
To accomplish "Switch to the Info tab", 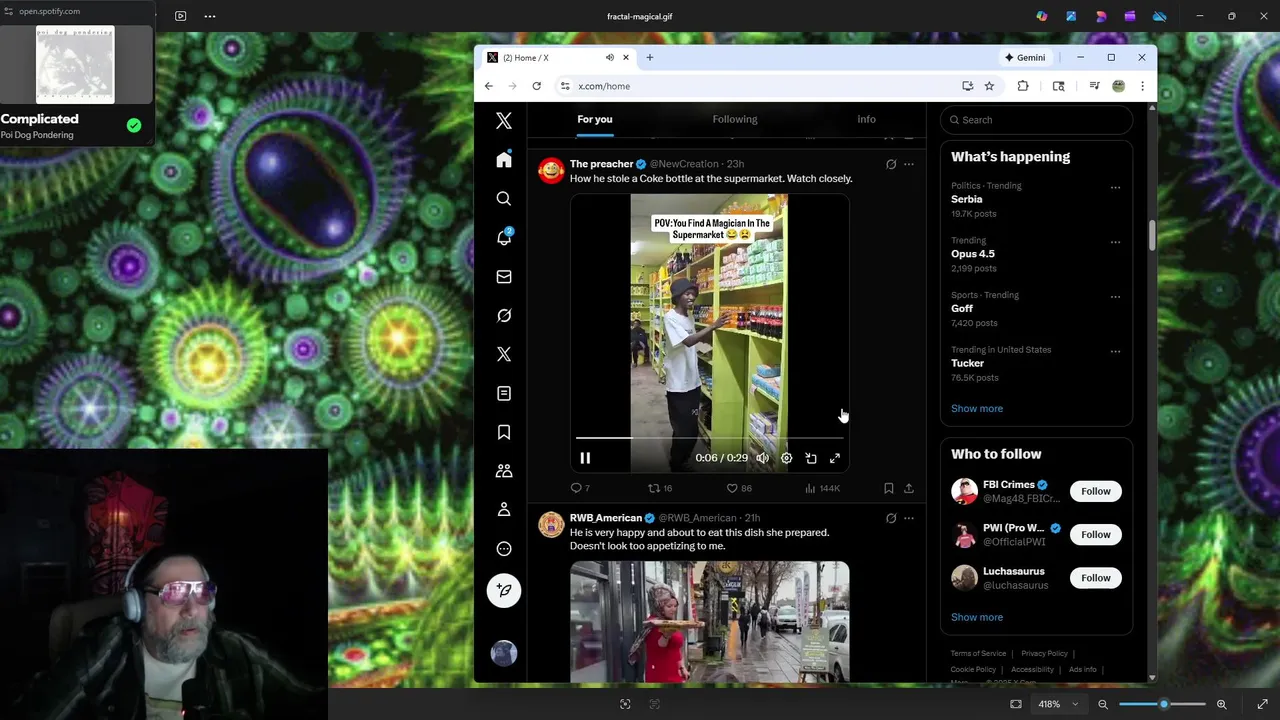I will click(866, 119).
